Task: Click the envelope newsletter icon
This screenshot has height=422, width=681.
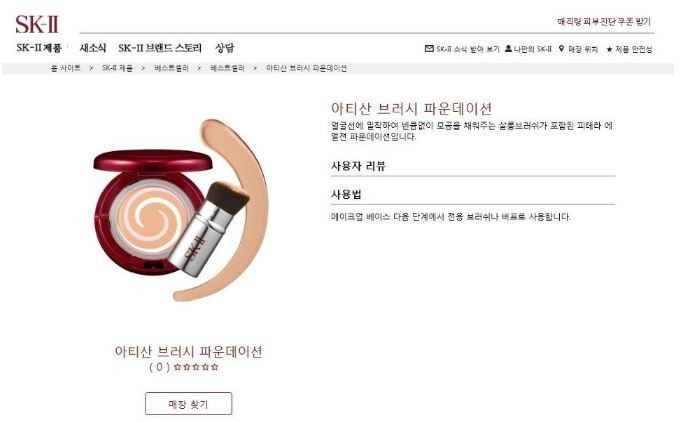Action: [429, 49]
